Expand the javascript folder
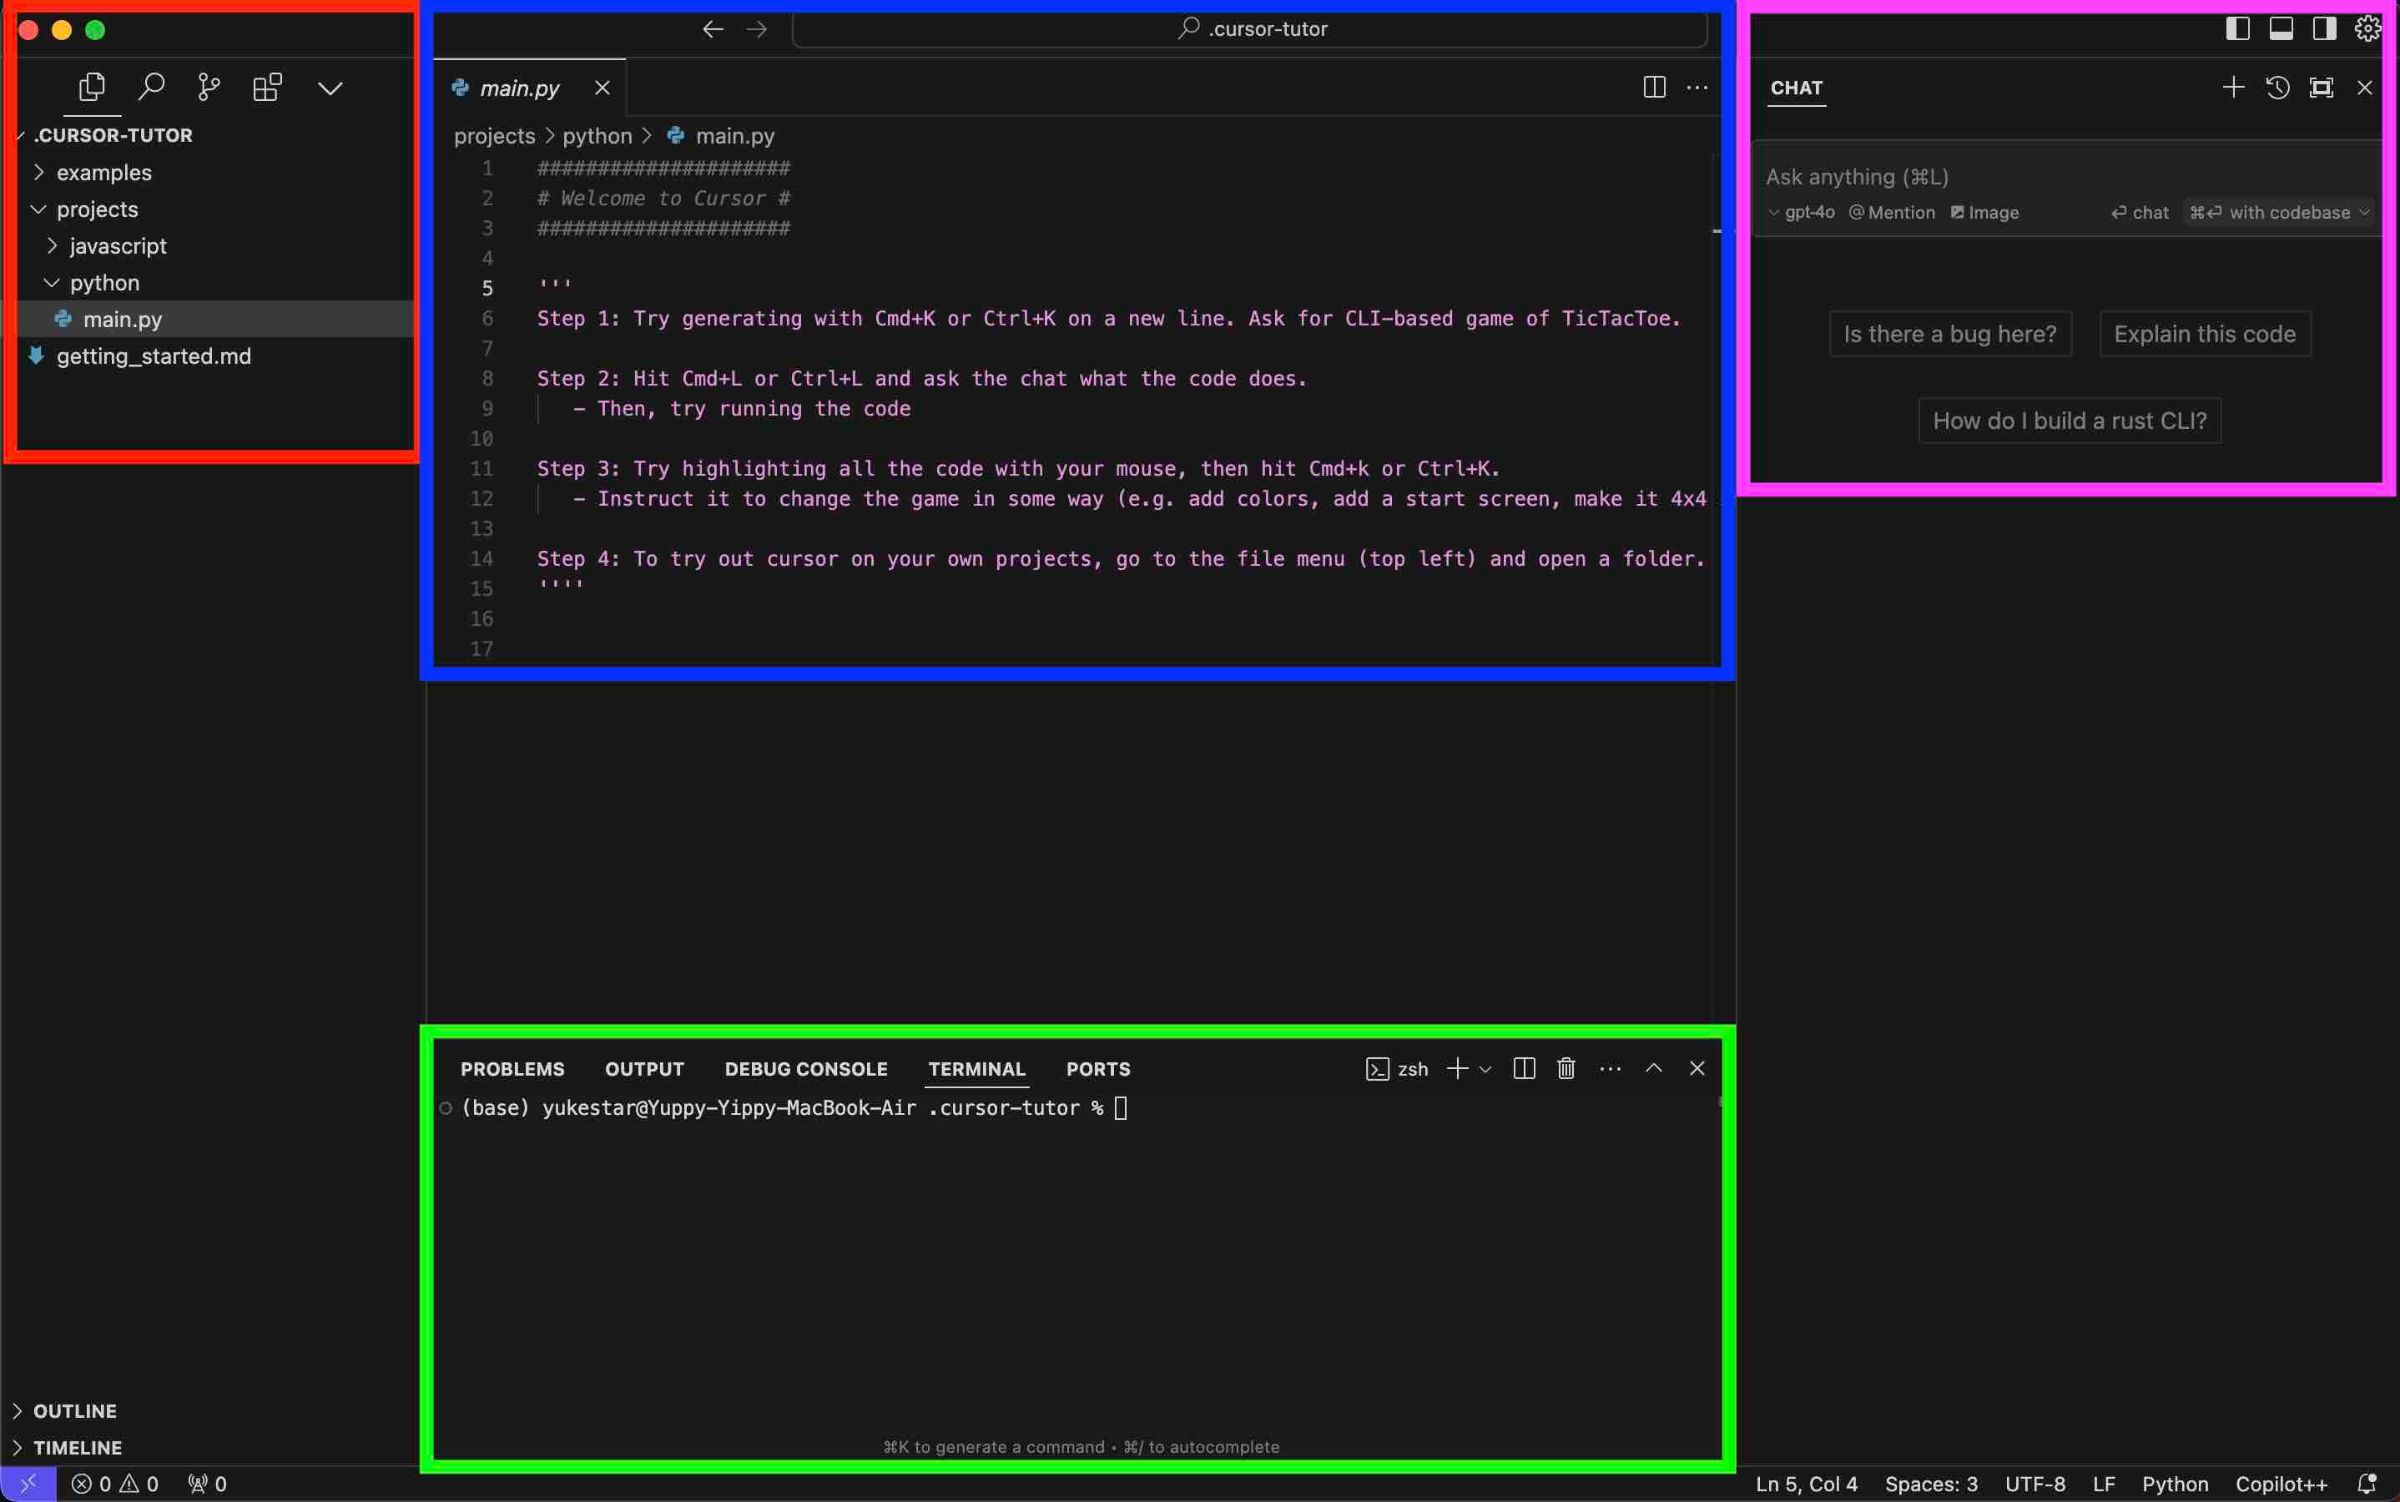 pyautogui.click(x=118, y=246)
